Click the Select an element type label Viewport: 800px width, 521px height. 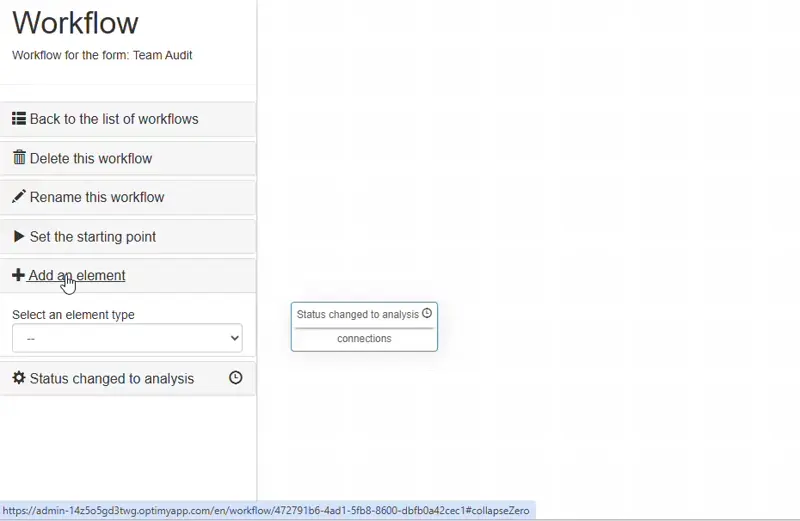[x=73, y=315]
